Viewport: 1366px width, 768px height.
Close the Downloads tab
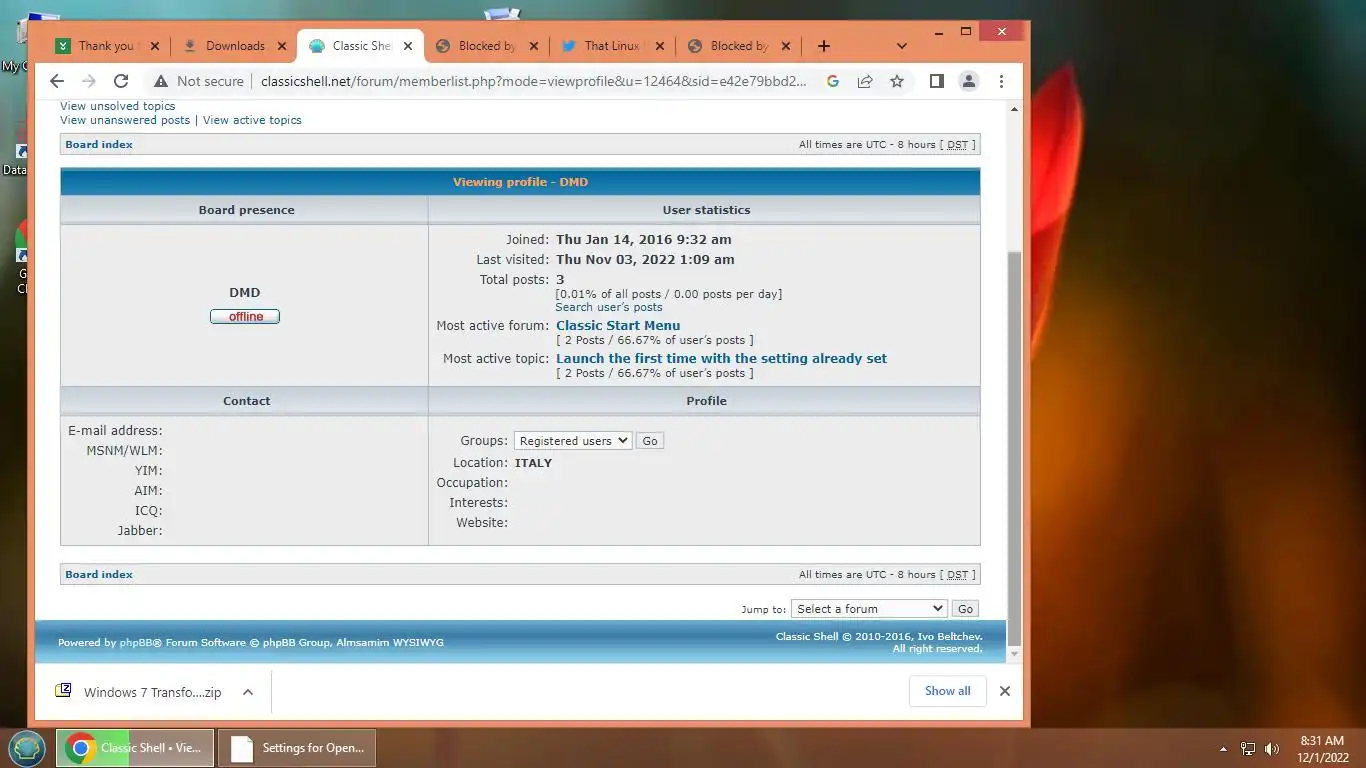coord(281,46)
